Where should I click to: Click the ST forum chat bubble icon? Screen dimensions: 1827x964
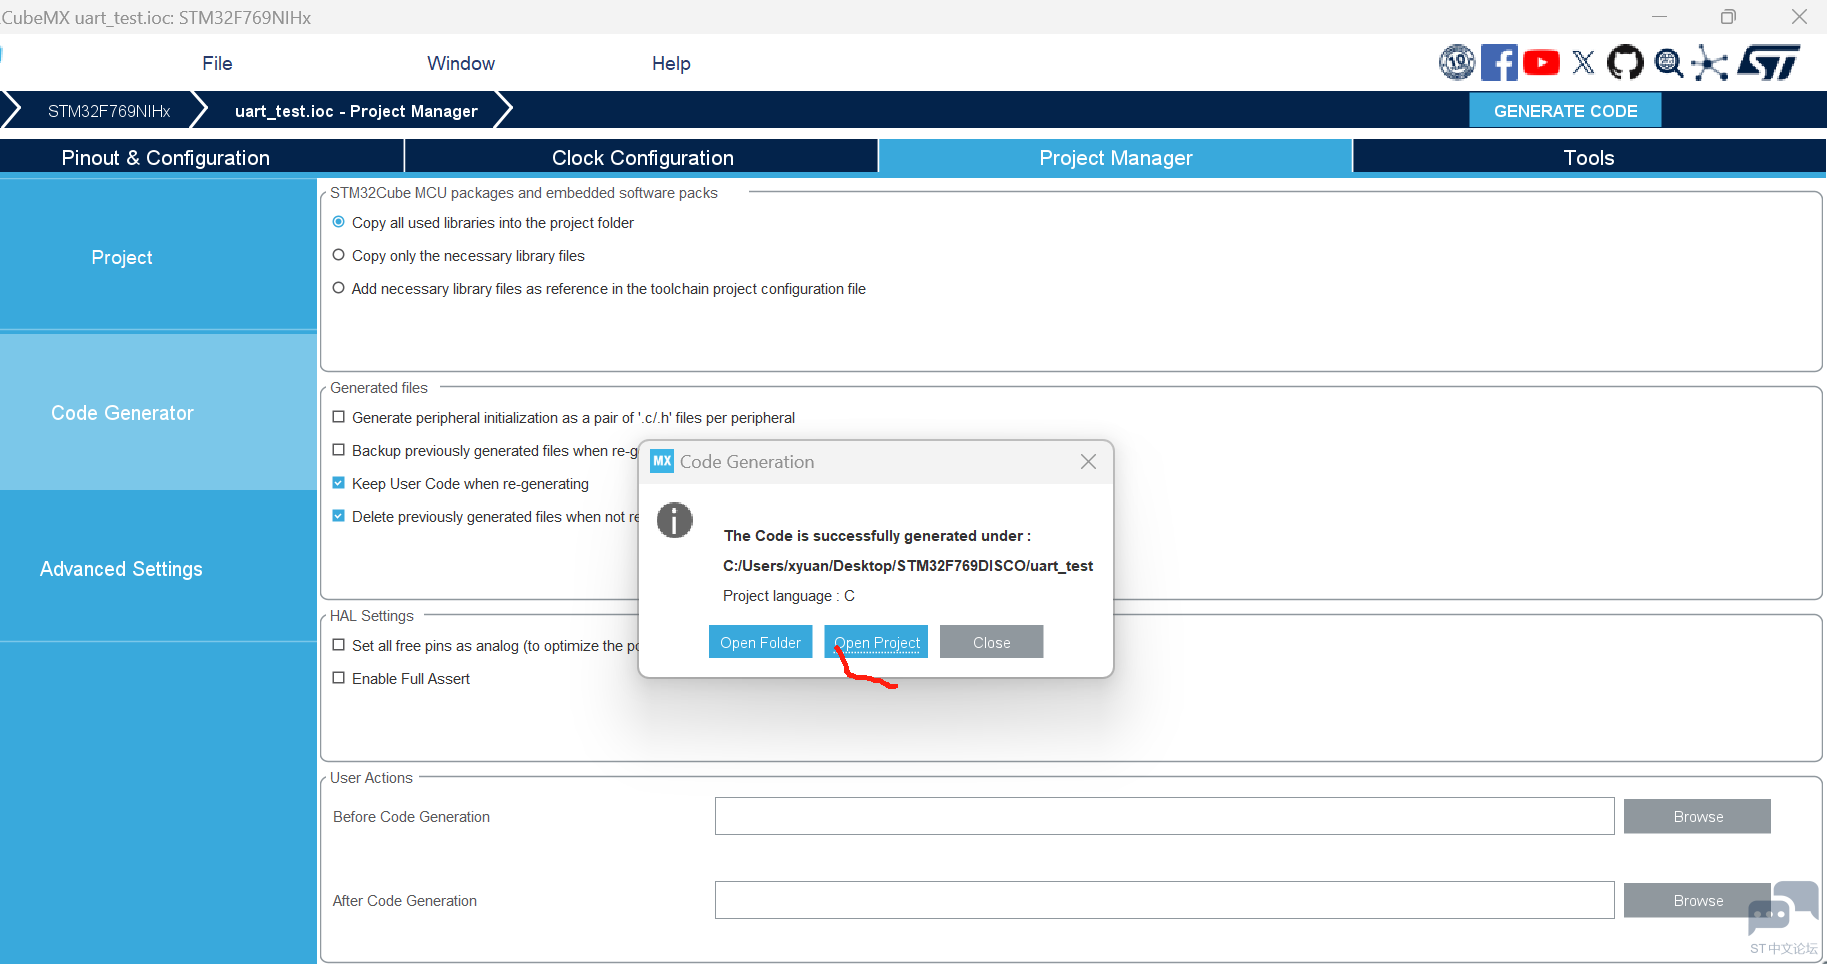tap(1783, 909)
